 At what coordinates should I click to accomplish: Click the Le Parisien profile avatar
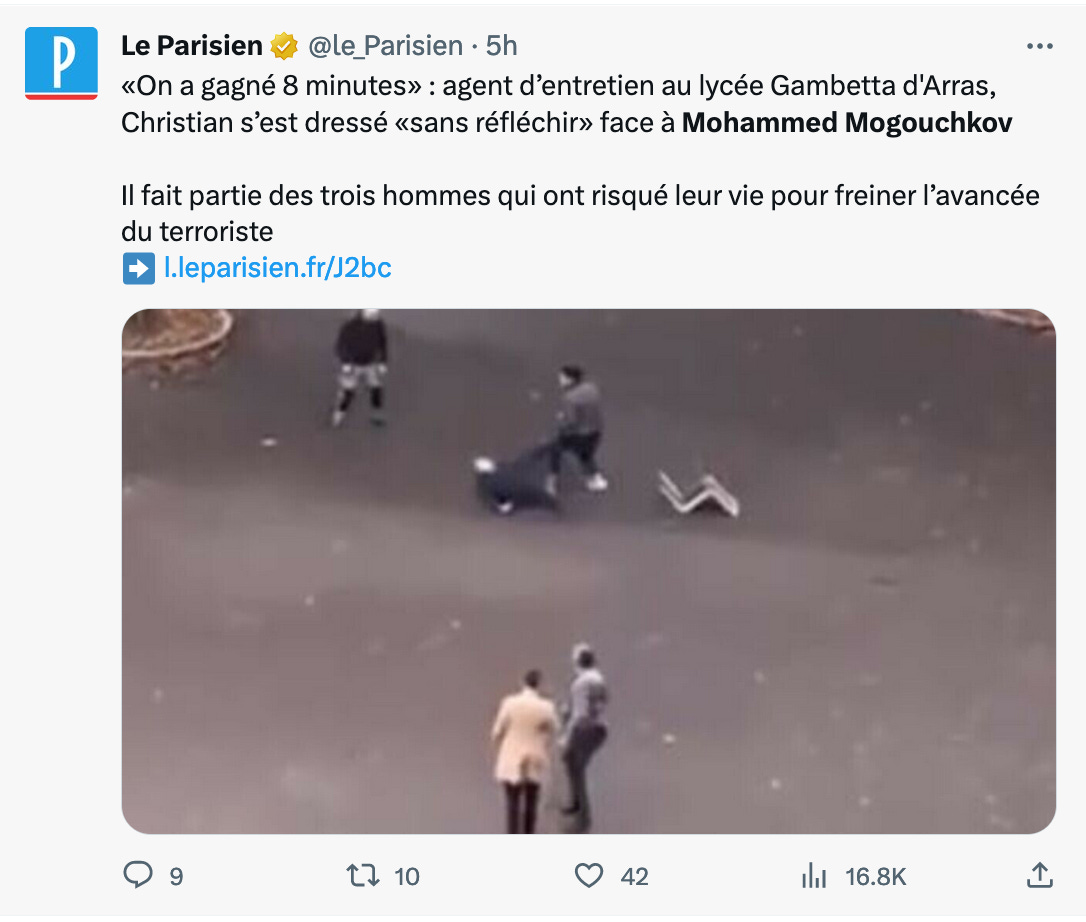click(x=61, y=63)
